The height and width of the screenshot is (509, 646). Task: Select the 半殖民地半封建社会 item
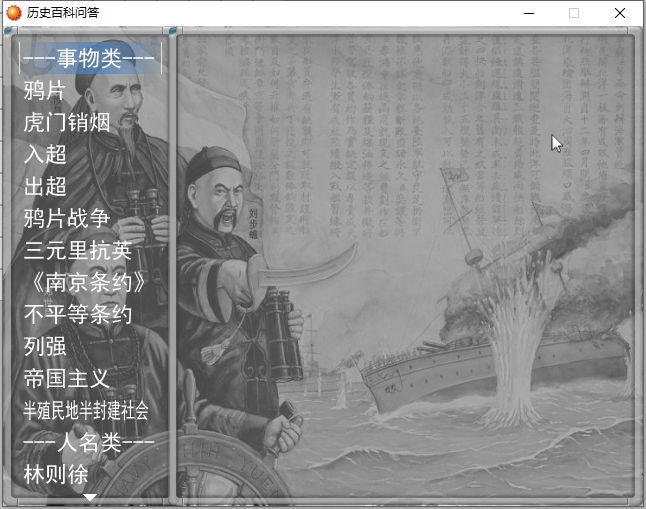86,410
